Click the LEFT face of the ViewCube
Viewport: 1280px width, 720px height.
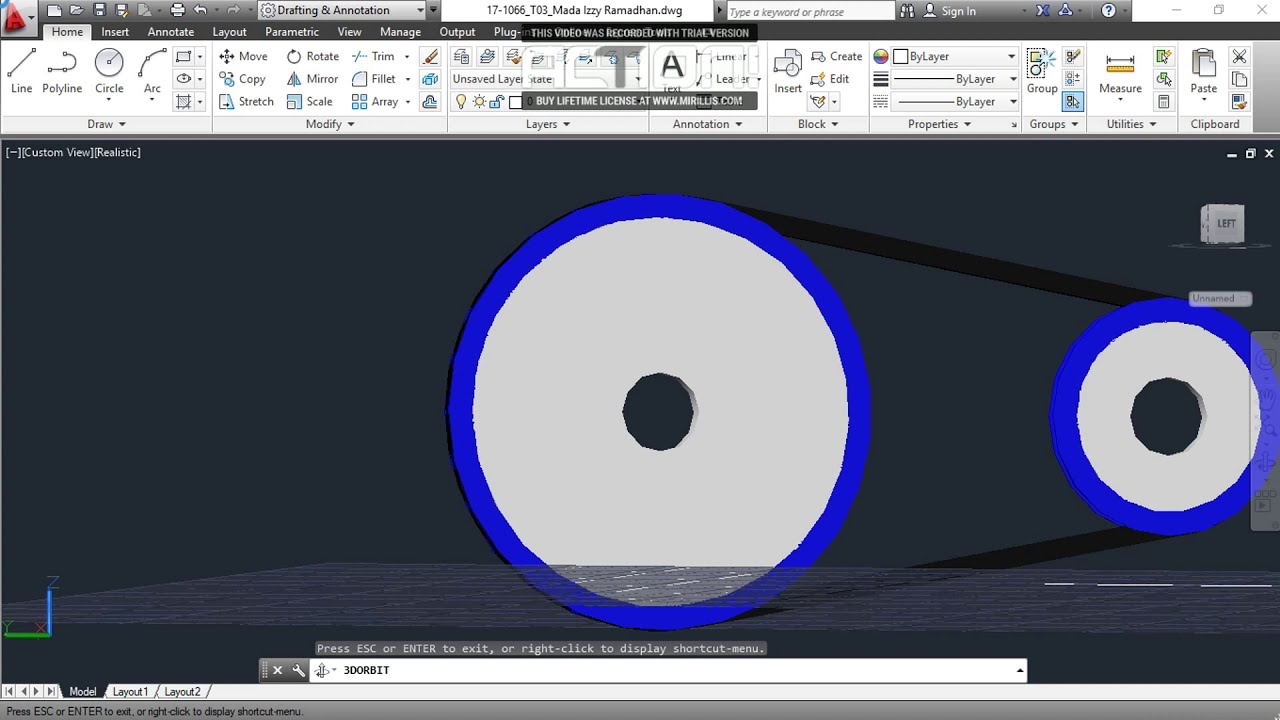tap(1225, 223)
